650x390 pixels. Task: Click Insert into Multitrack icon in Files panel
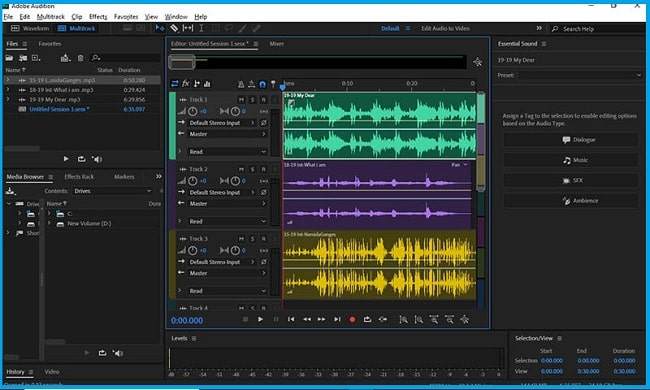pos(65,58)
